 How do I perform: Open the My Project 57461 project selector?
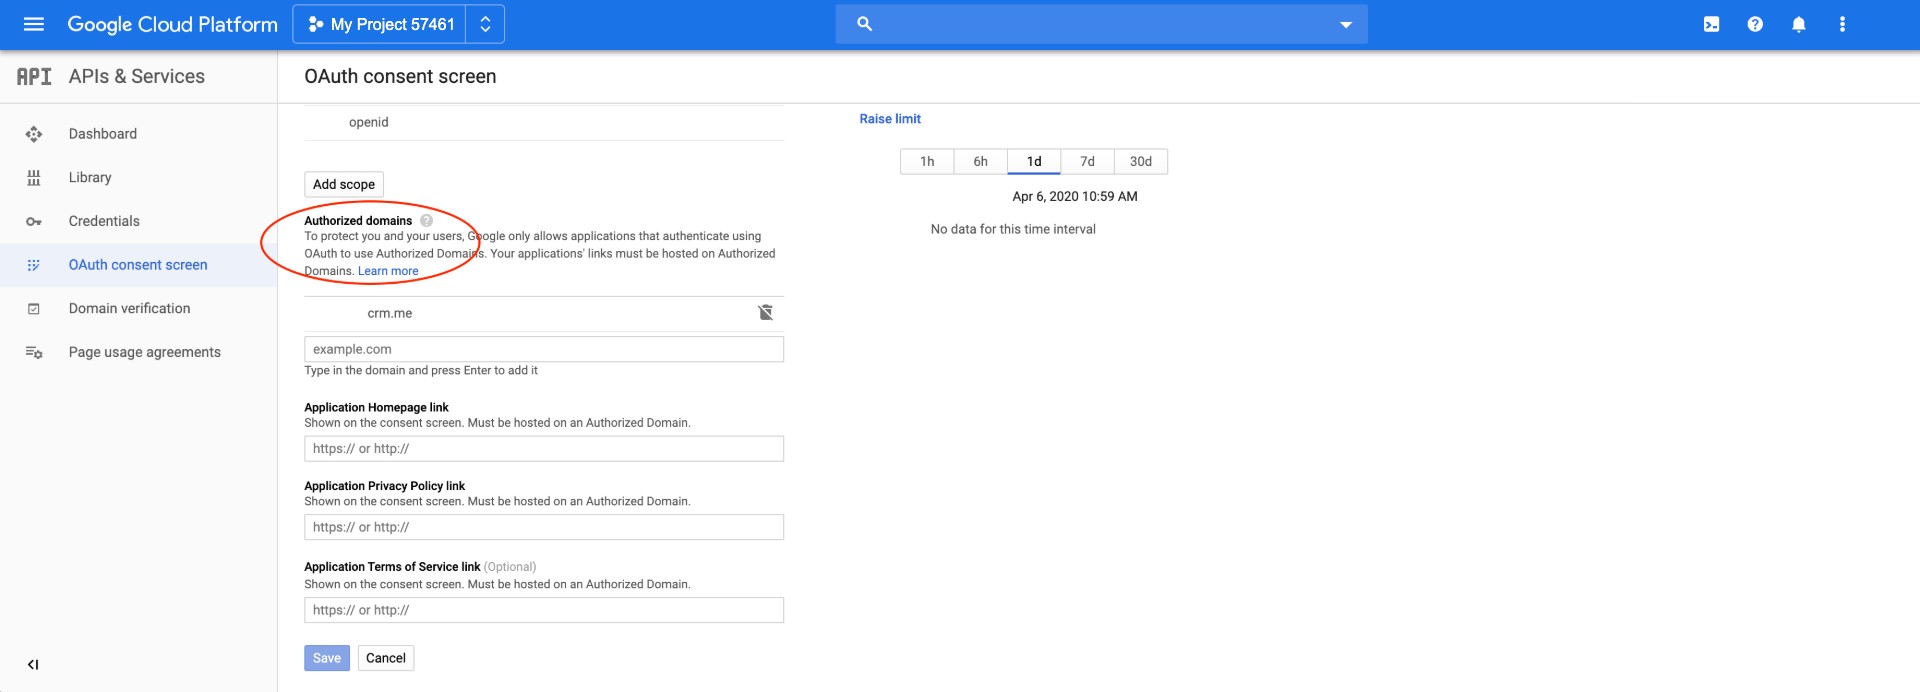[381, 24]
